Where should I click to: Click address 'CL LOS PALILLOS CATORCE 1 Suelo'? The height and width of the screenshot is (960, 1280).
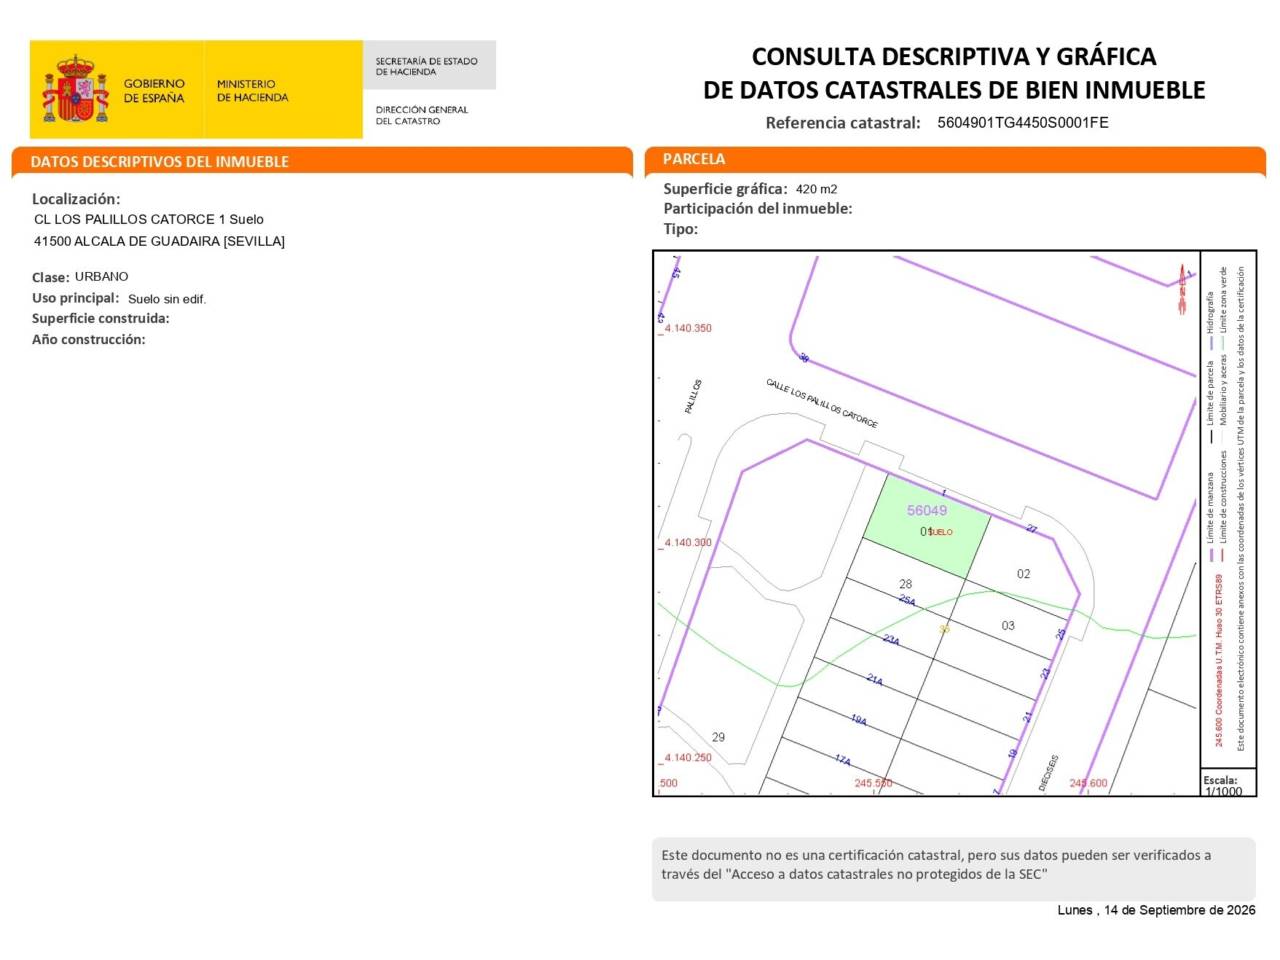point(149,219)
